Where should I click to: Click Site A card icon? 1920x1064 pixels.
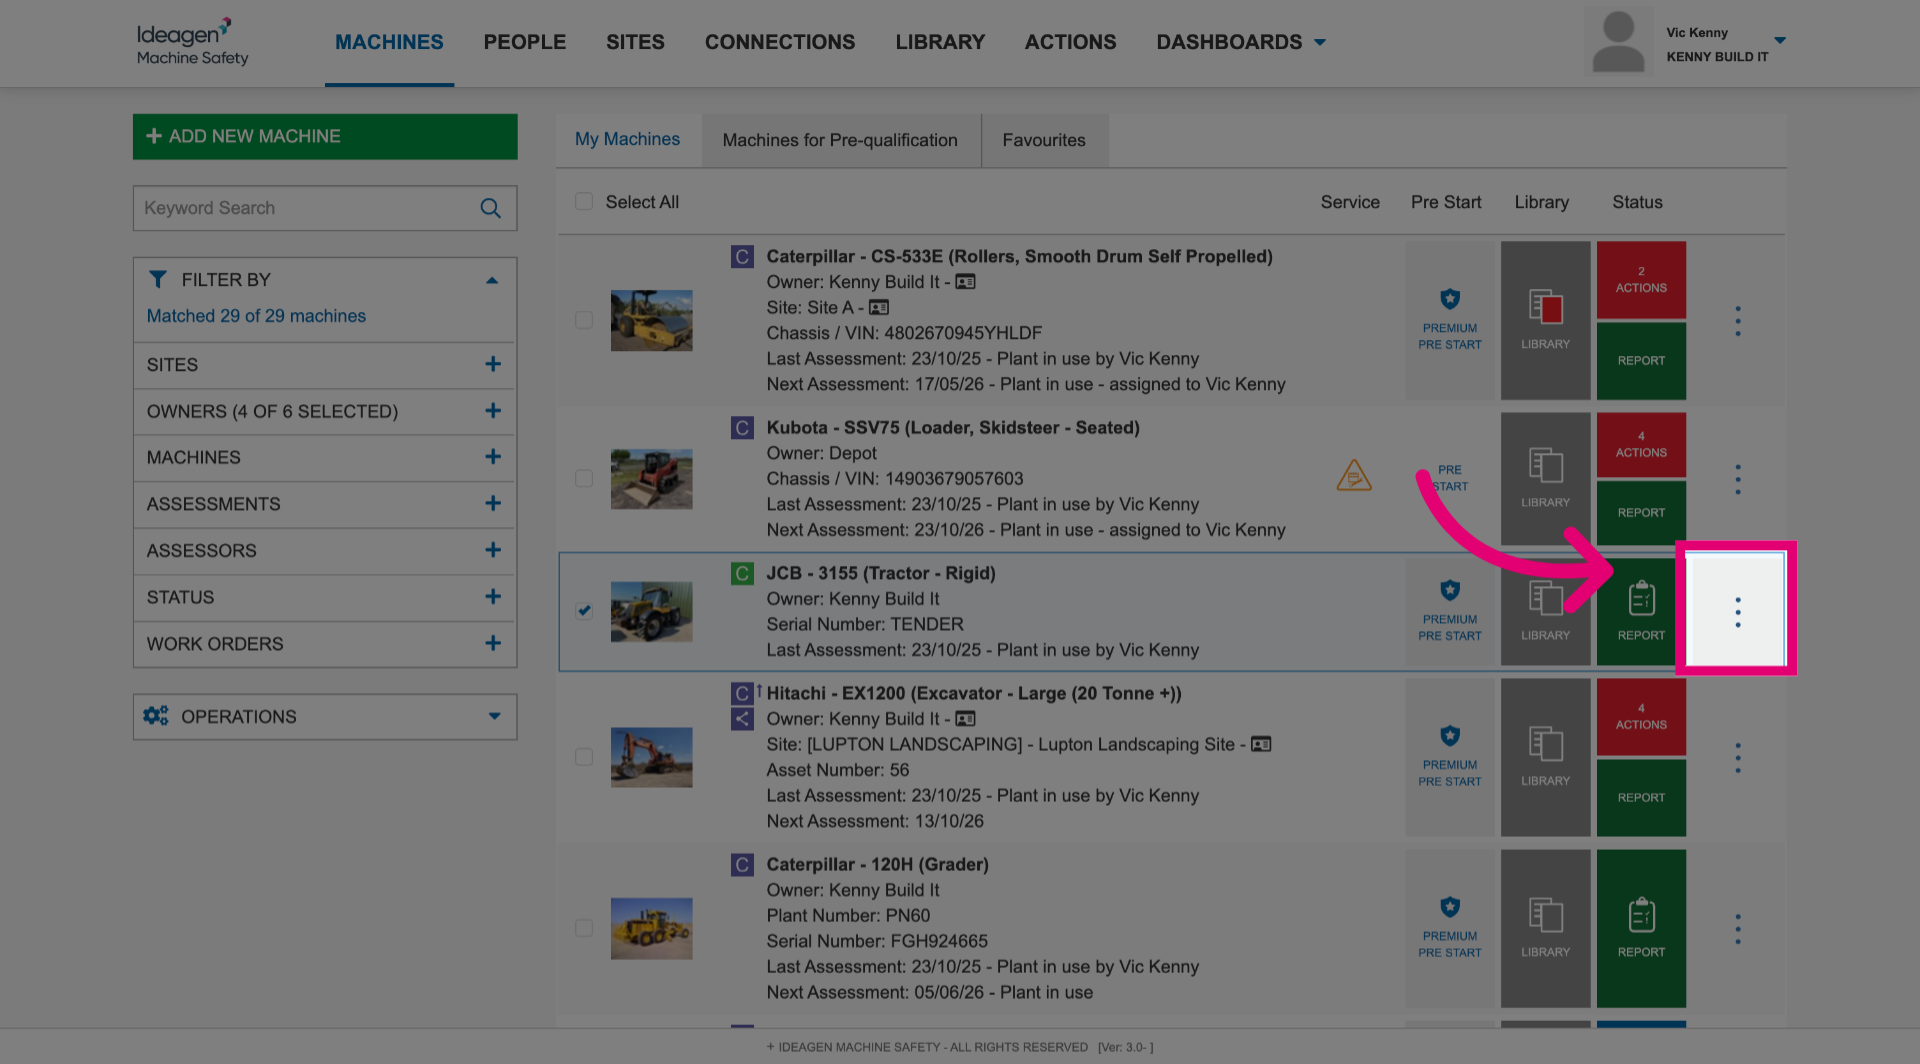tap(879, 308)
